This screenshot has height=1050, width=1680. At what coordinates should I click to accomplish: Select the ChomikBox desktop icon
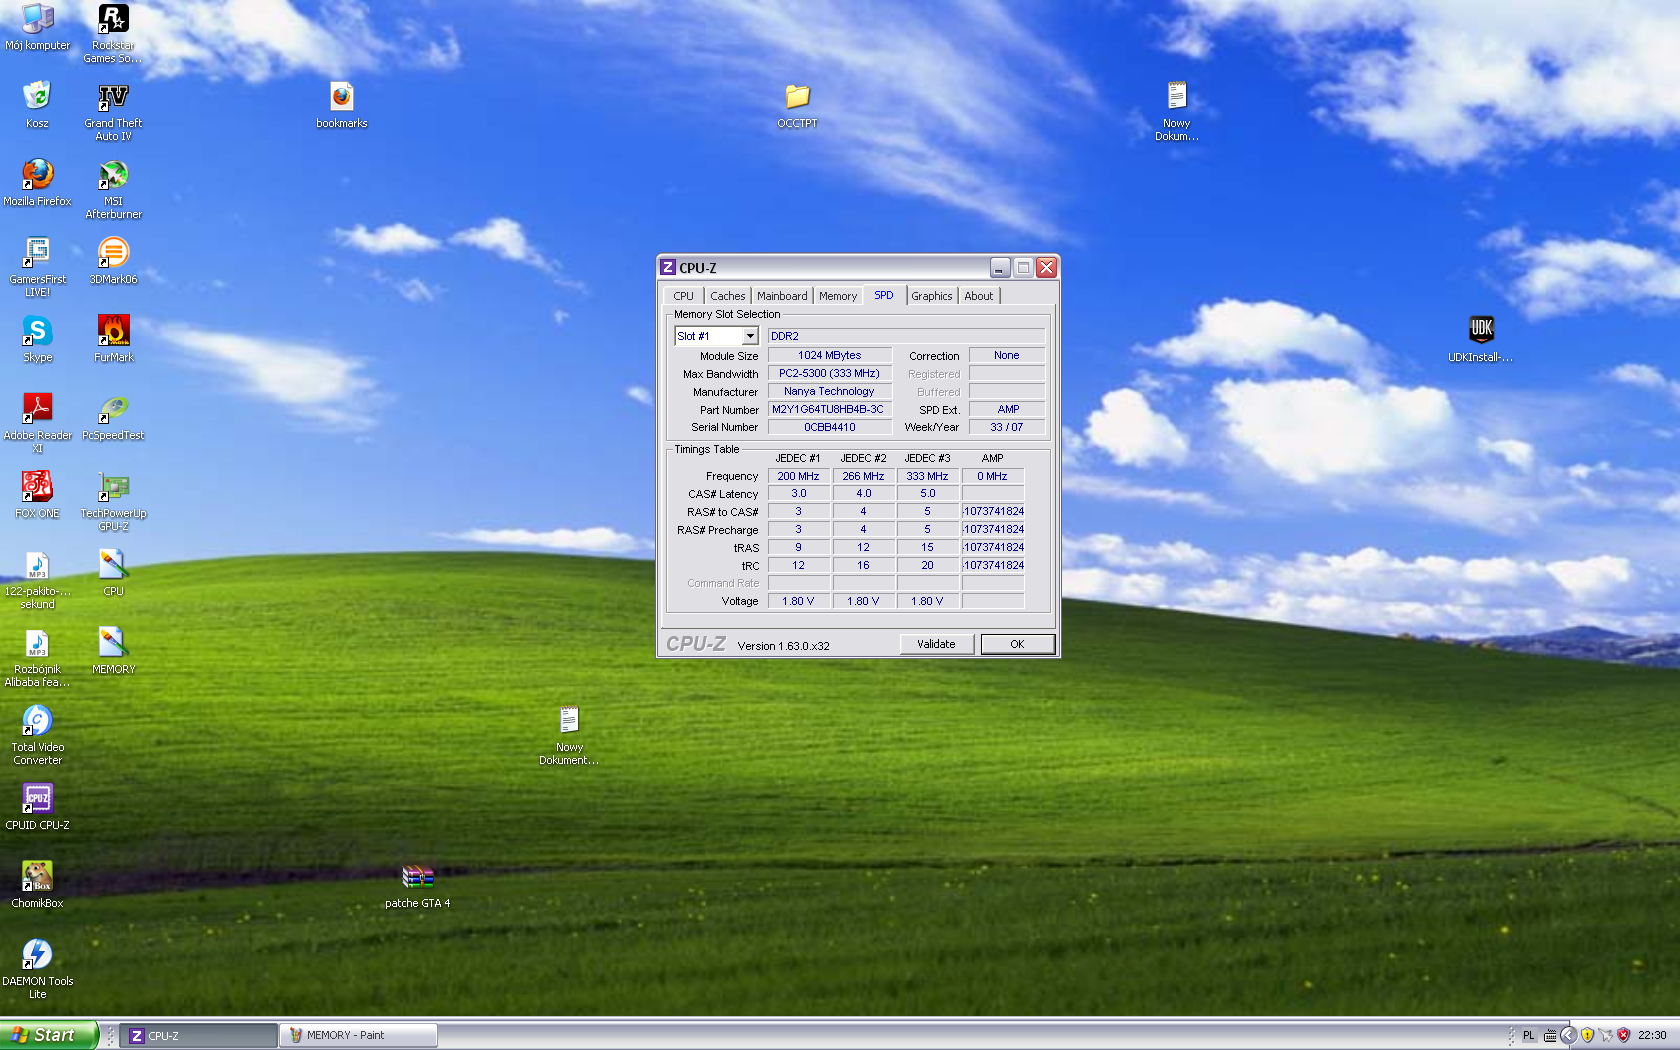pos(37,884)
